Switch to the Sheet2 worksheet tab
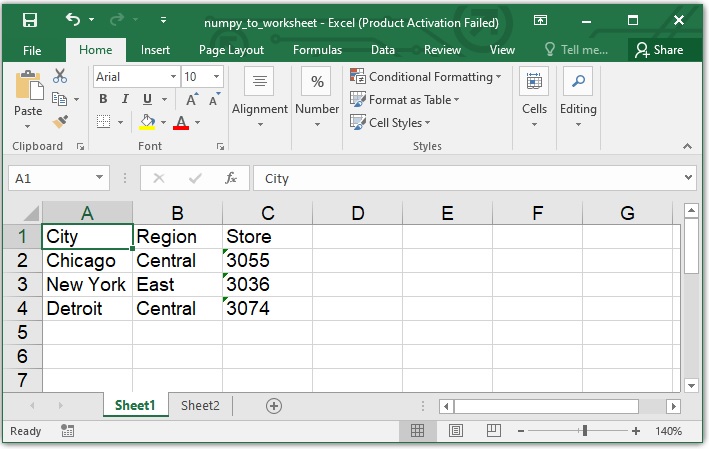The image size is (709, 449). (200, 405)
